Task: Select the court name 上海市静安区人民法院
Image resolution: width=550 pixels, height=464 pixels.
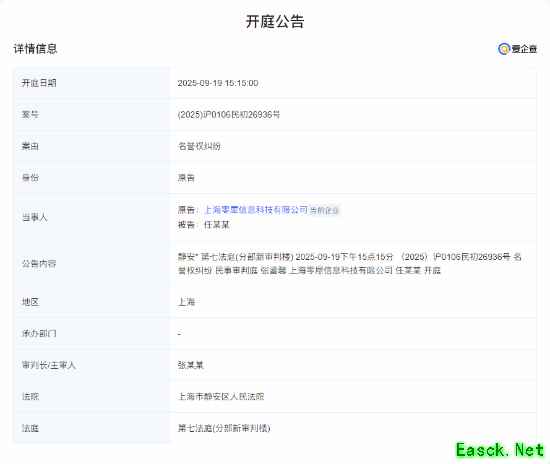Action: tap(221, 397)
